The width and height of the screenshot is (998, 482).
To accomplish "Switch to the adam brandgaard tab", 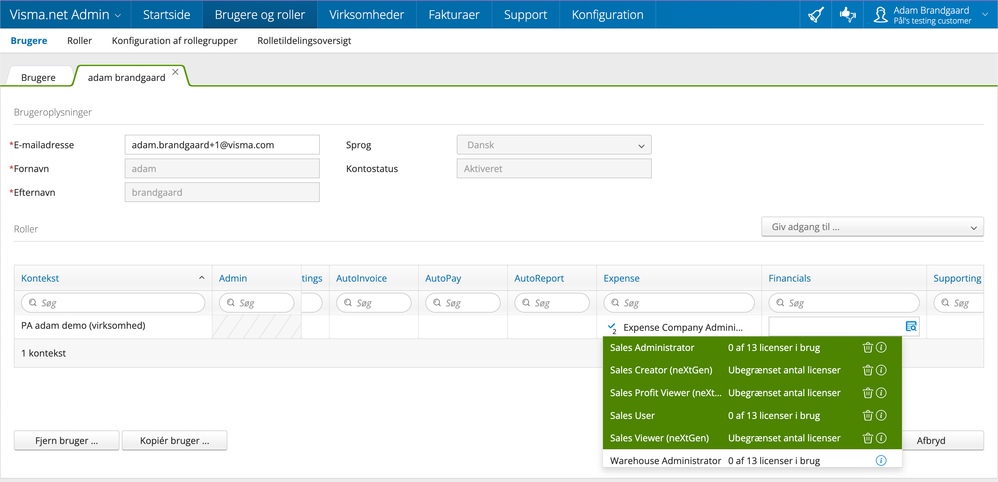I will (x=126, y=77).
